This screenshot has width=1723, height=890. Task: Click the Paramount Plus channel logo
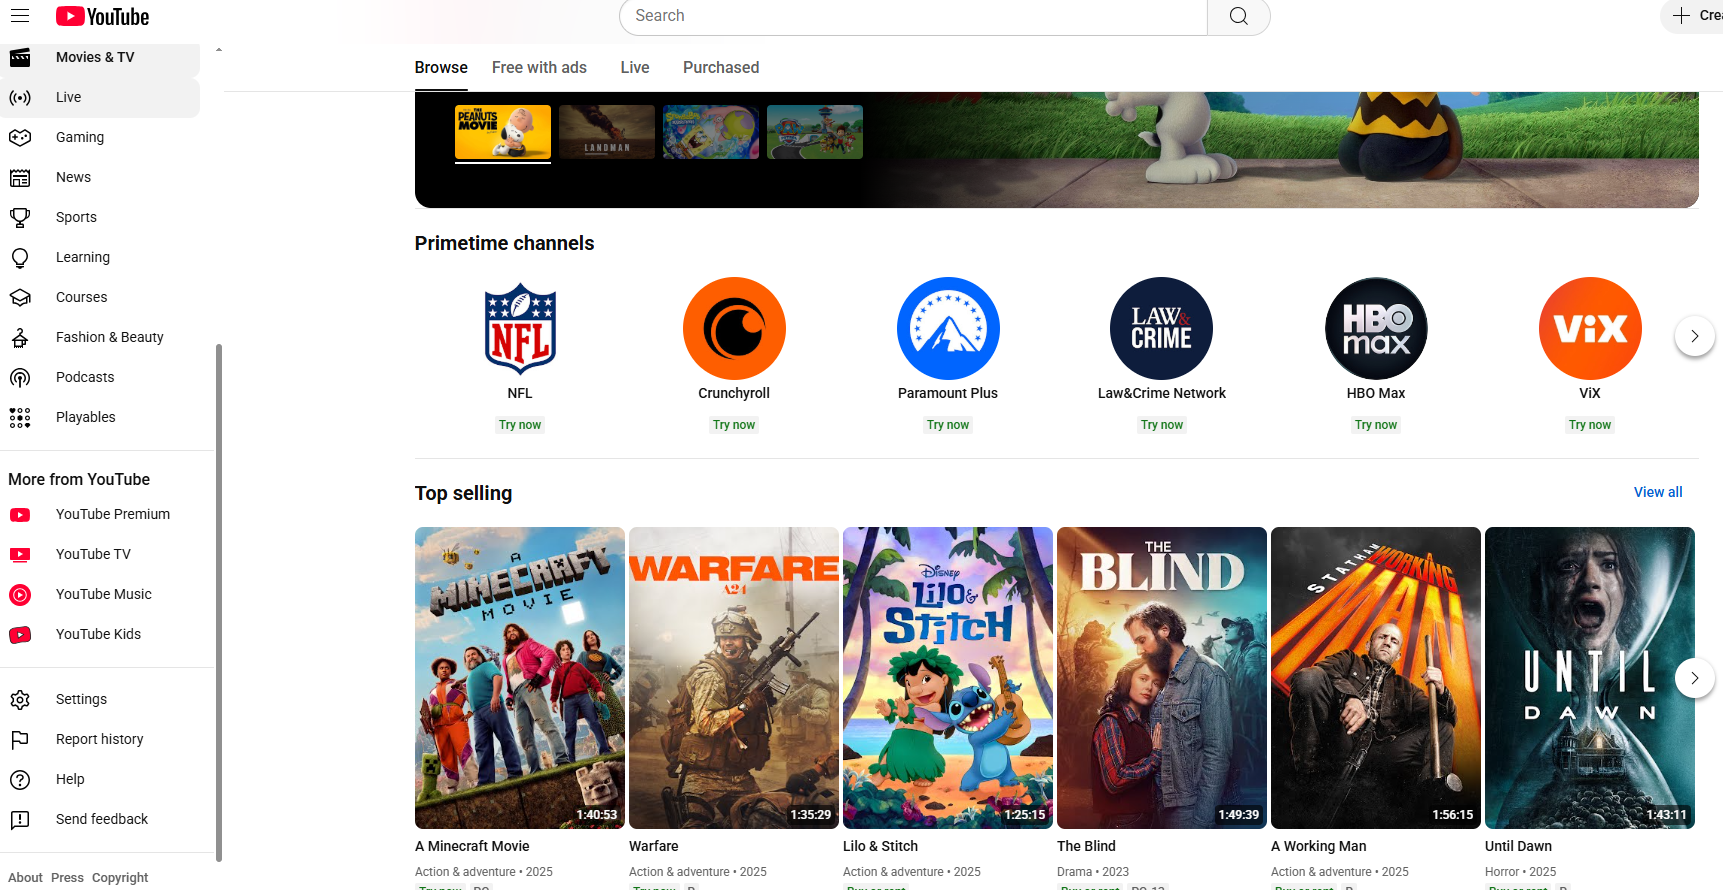point(948,328)
